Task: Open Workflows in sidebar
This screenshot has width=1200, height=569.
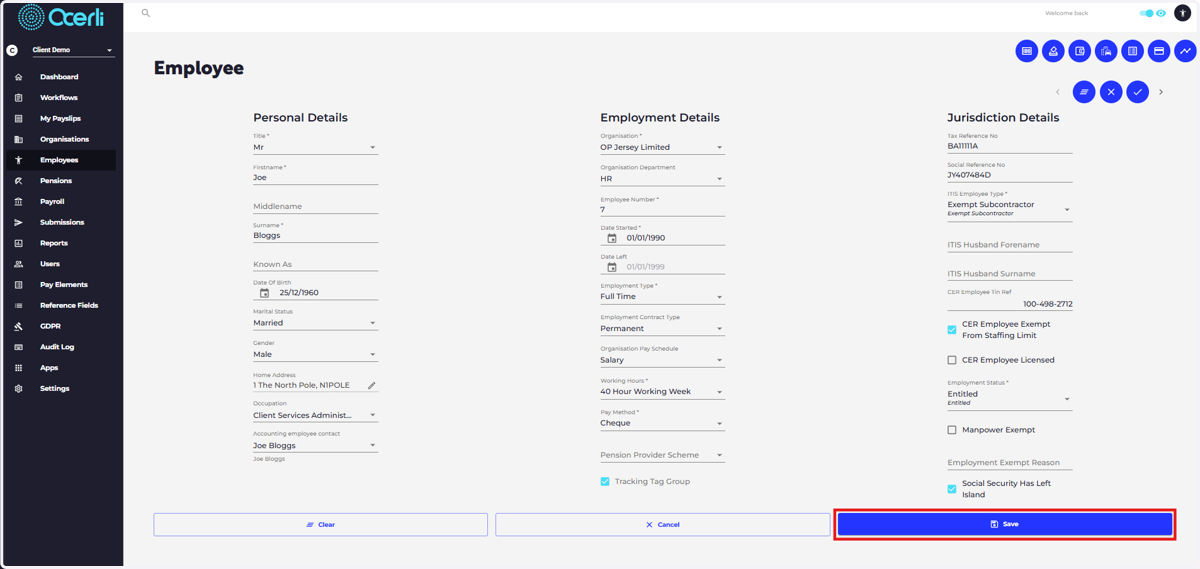Action: pyautogui.click(x=59, y=98)
